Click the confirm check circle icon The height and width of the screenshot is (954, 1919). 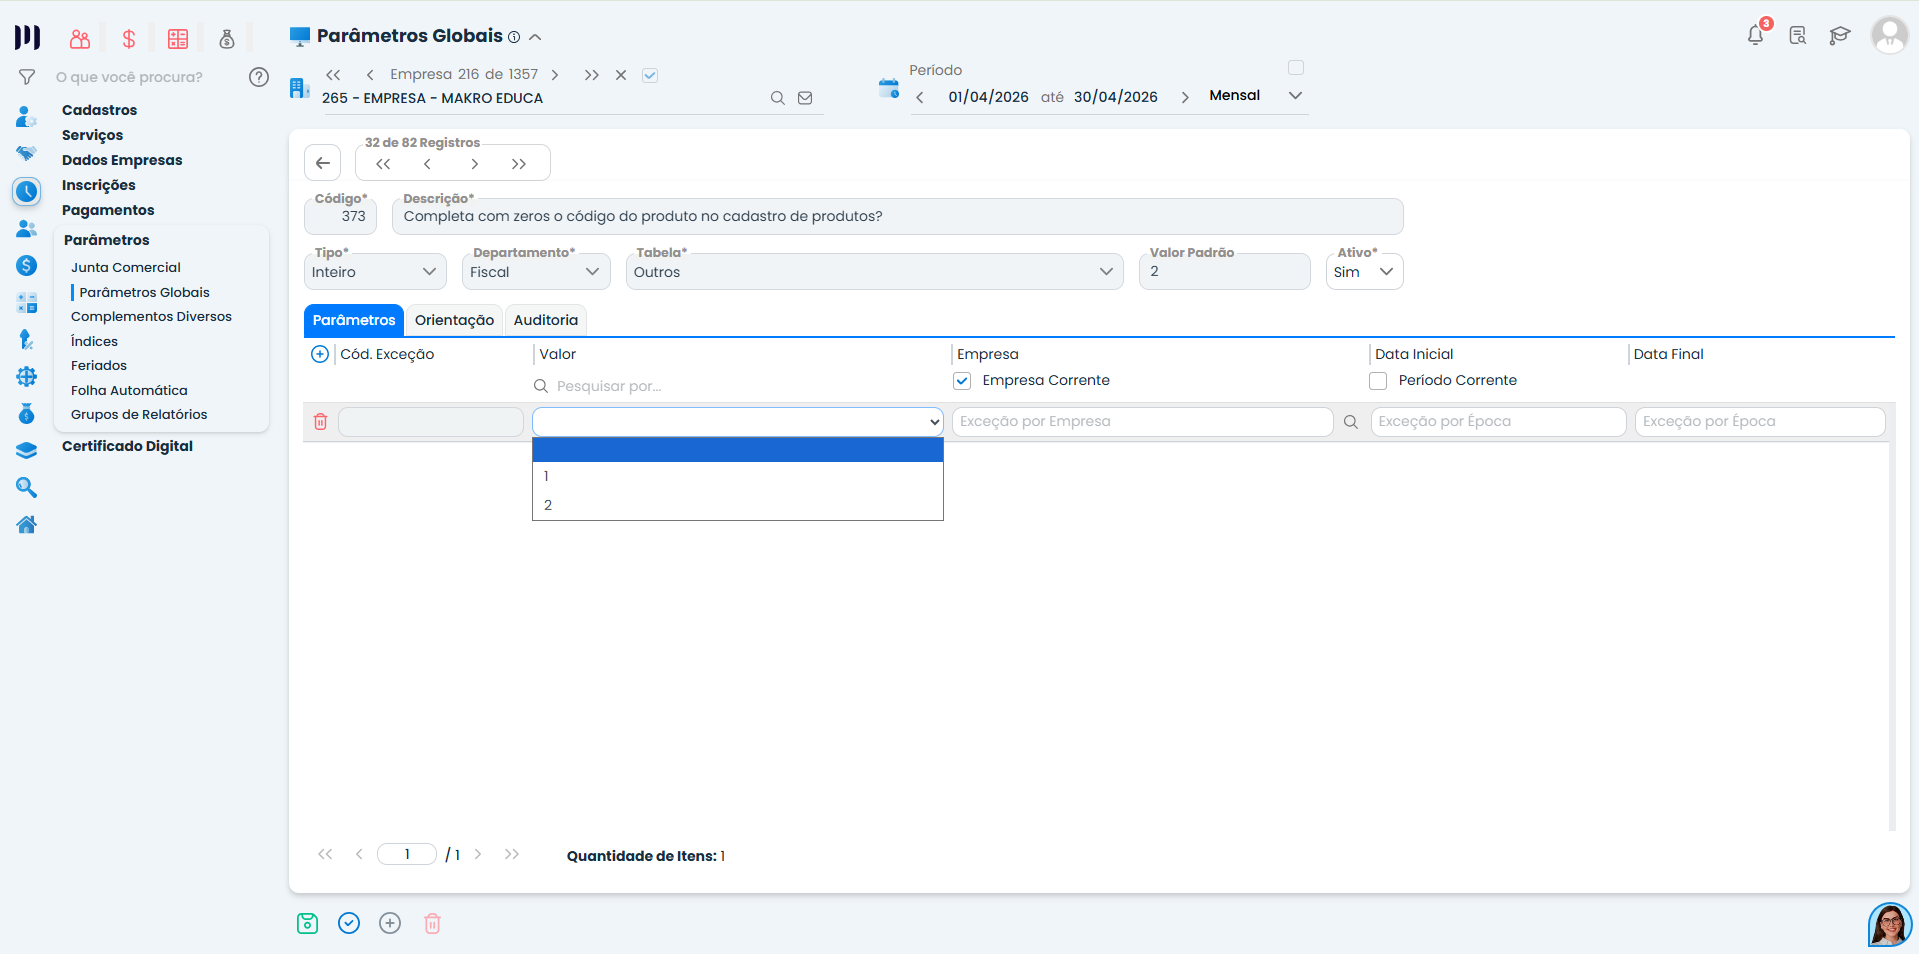pos(349,923)
